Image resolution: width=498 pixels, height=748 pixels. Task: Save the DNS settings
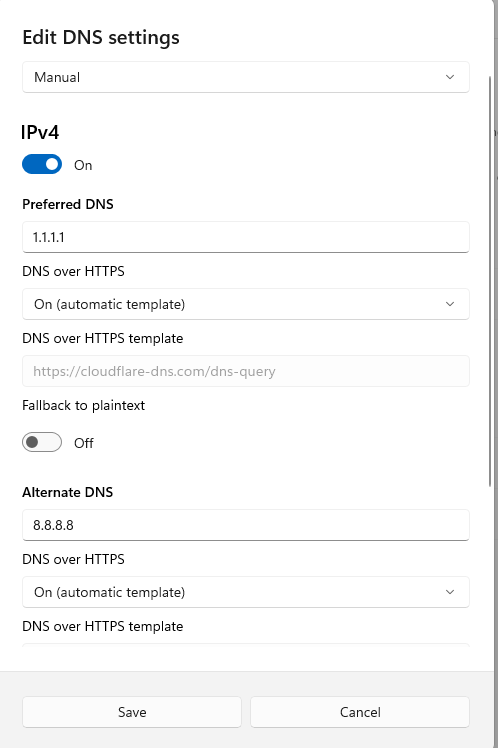[132, 712]
